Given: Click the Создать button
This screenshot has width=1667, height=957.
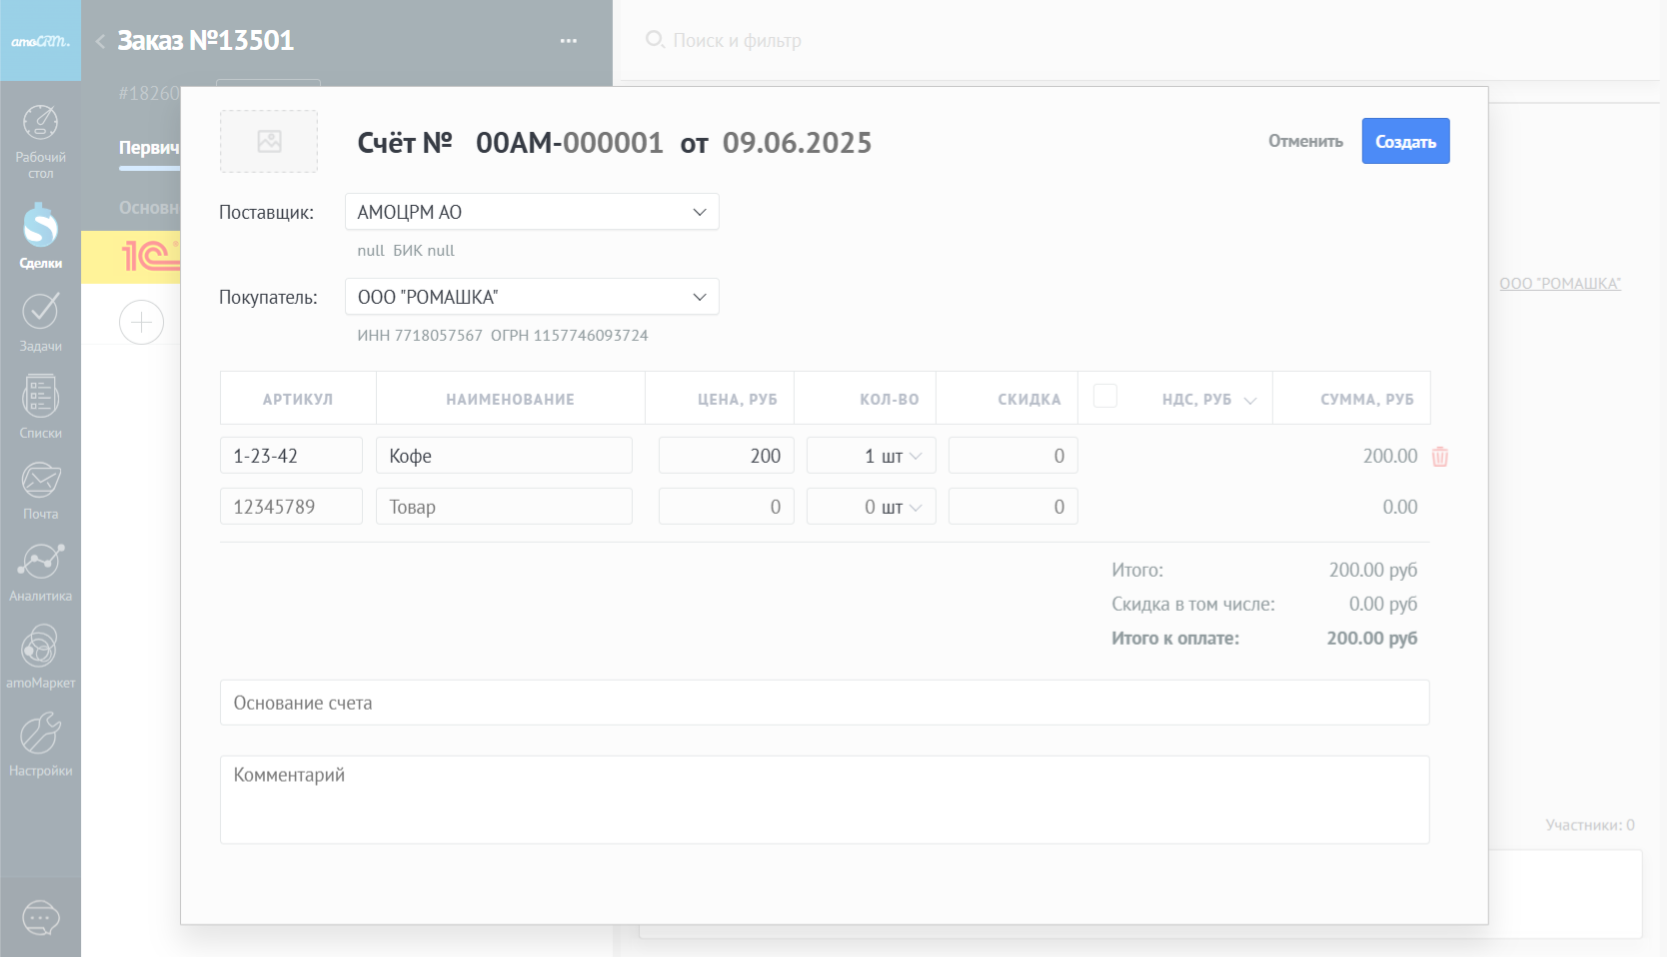Looking at the screenshot, I should click(x=1405, y=141).
